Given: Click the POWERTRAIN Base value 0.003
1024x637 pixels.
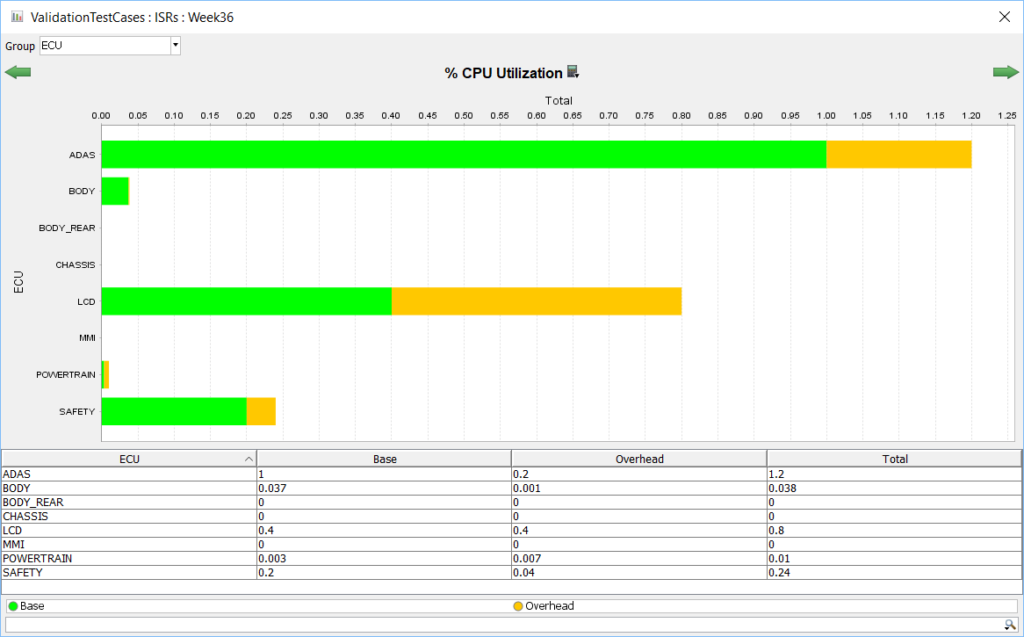Looking at the screenshot, I should pyautogui.click(x=272, y=559).
